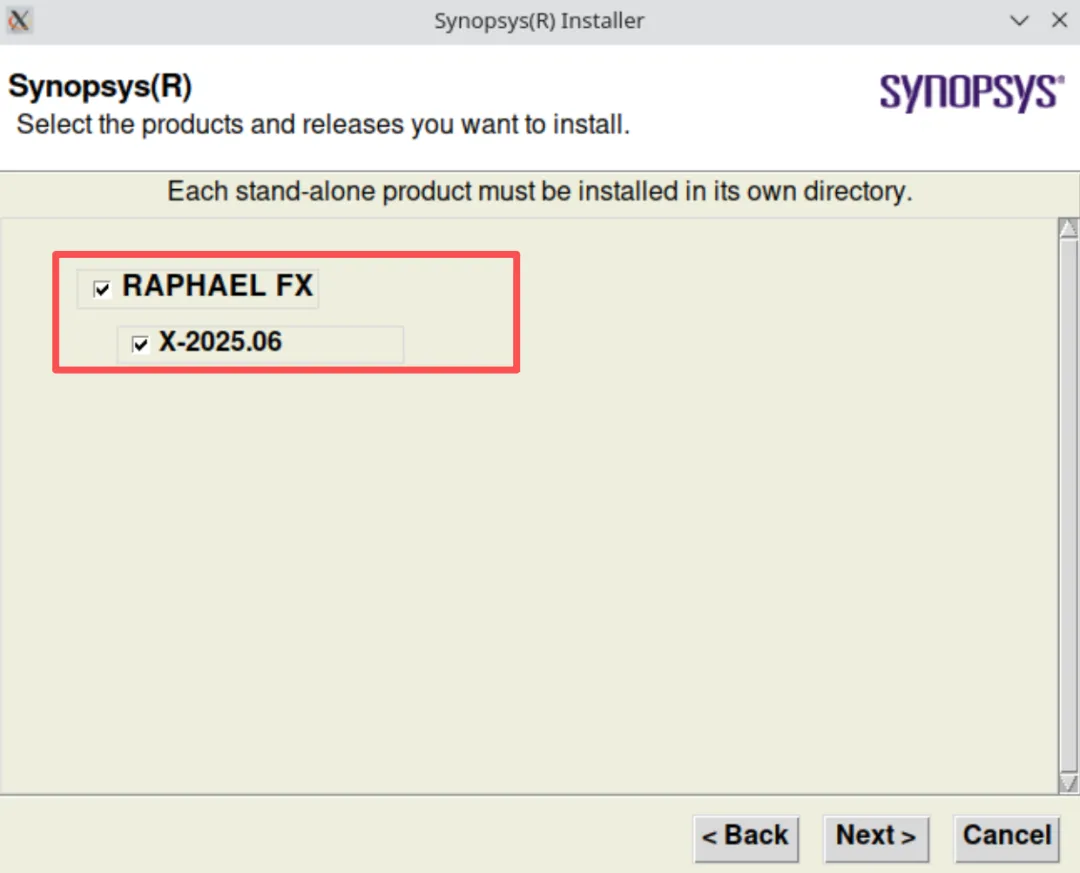The image size is (1080, 873).
Task: Uncheck the RAPHAEL FX product checkbox
Action: pos(102,289)
